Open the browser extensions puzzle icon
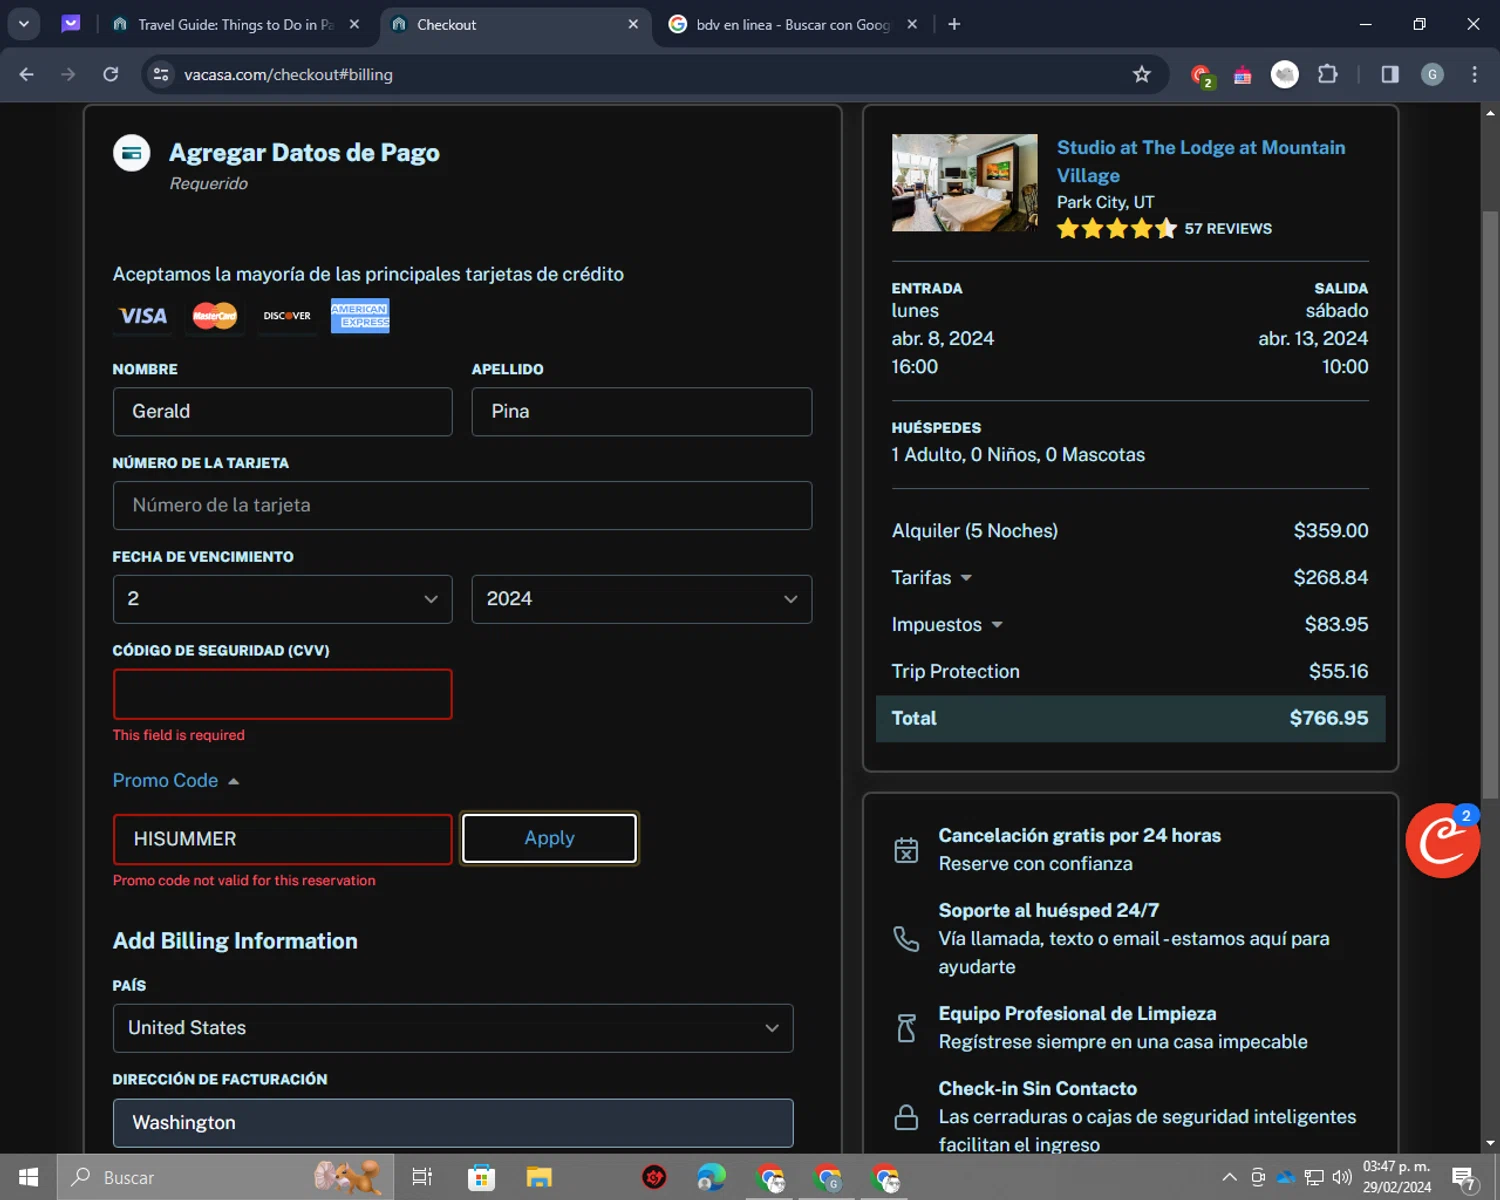This screenshot has height=1200, width=1500. click(x=1327, y=74)
